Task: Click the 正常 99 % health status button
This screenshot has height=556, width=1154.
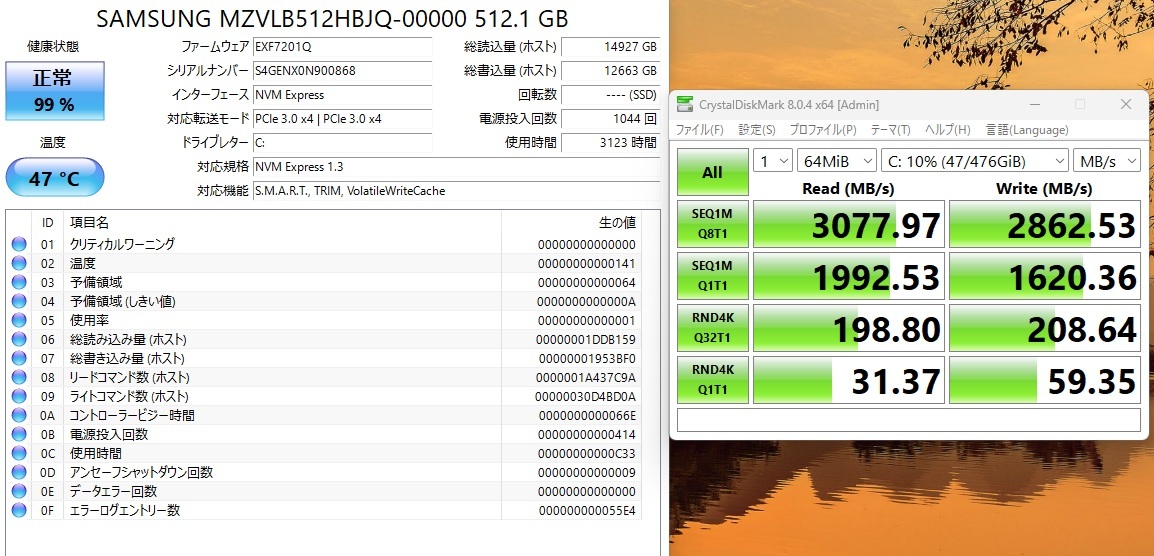Action: click(55, 91)
